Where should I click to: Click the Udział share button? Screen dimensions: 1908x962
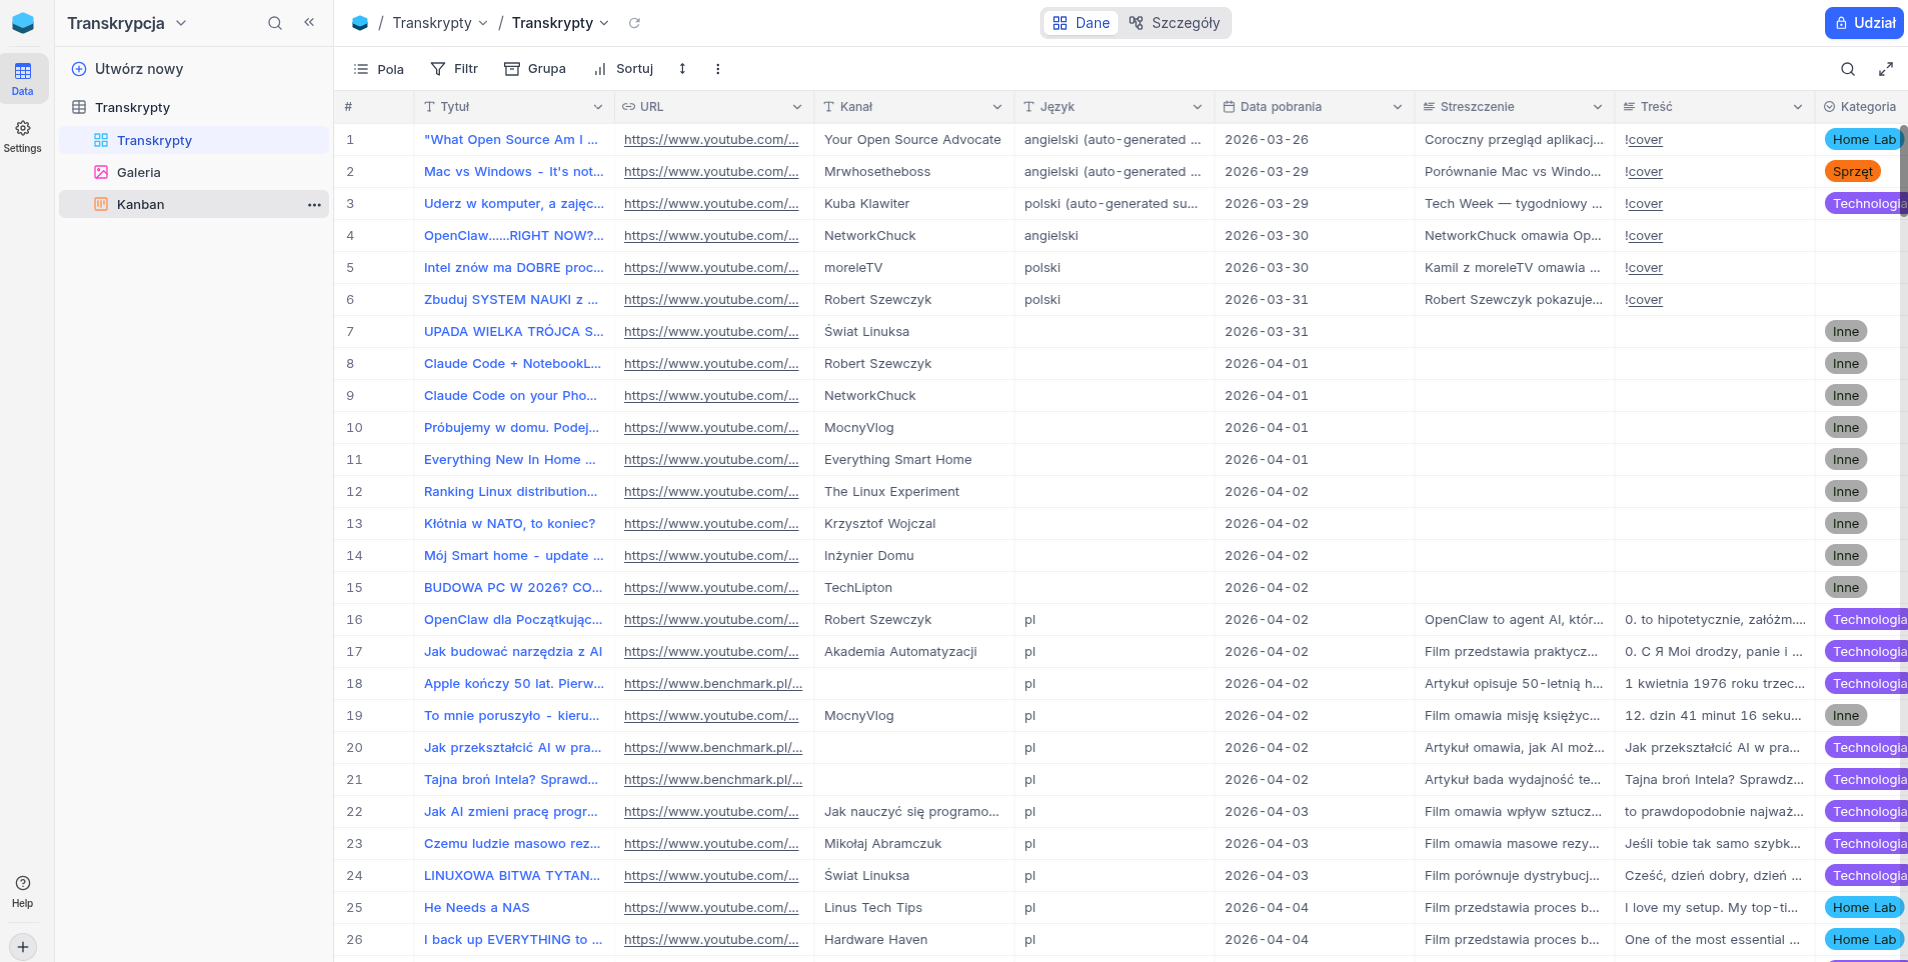pyautogui.click(x=1864, y=23)
